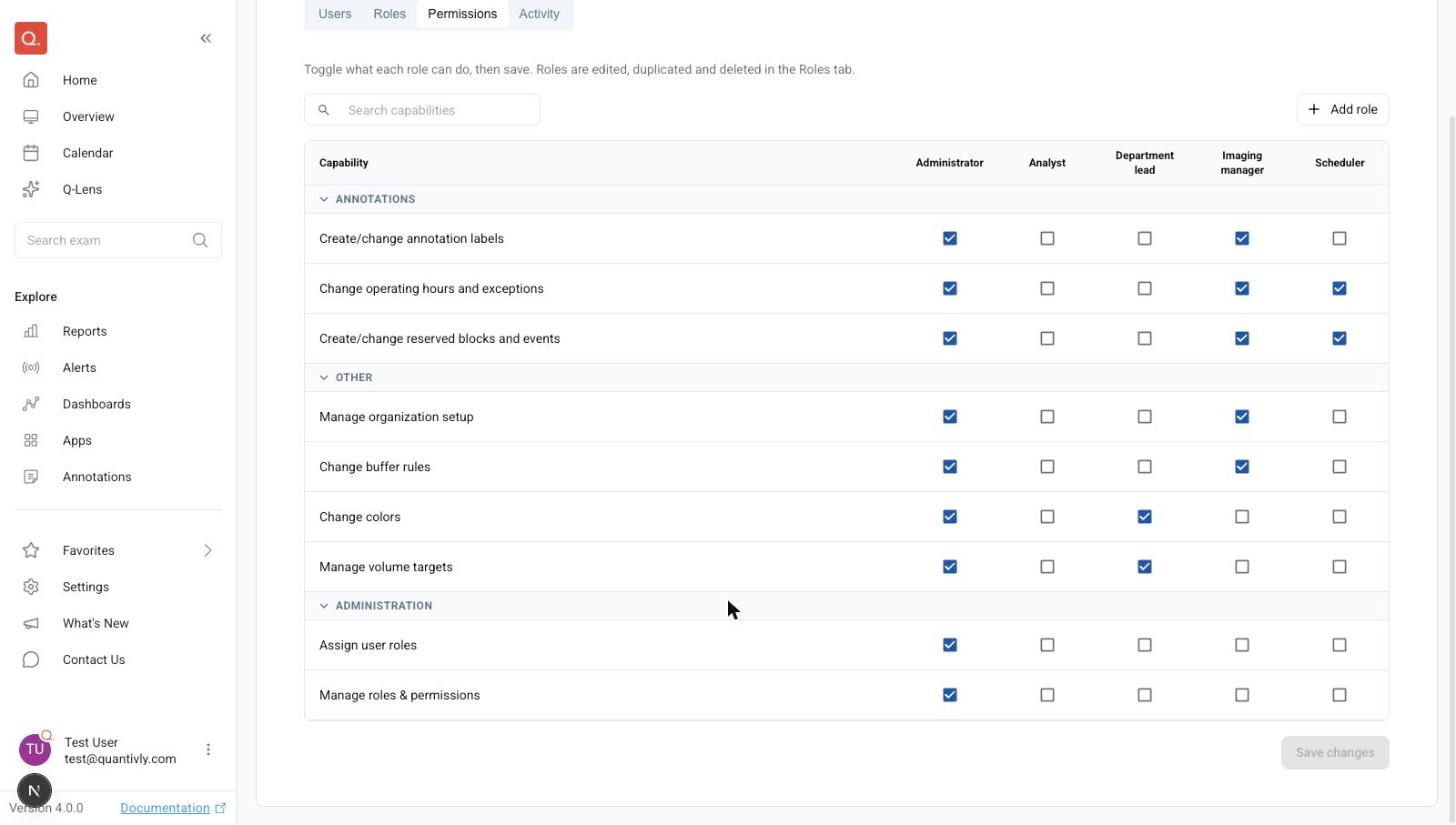1456x825 pixels.
Task: Click the Save changes button
Action: click(x=1335, y=753)
